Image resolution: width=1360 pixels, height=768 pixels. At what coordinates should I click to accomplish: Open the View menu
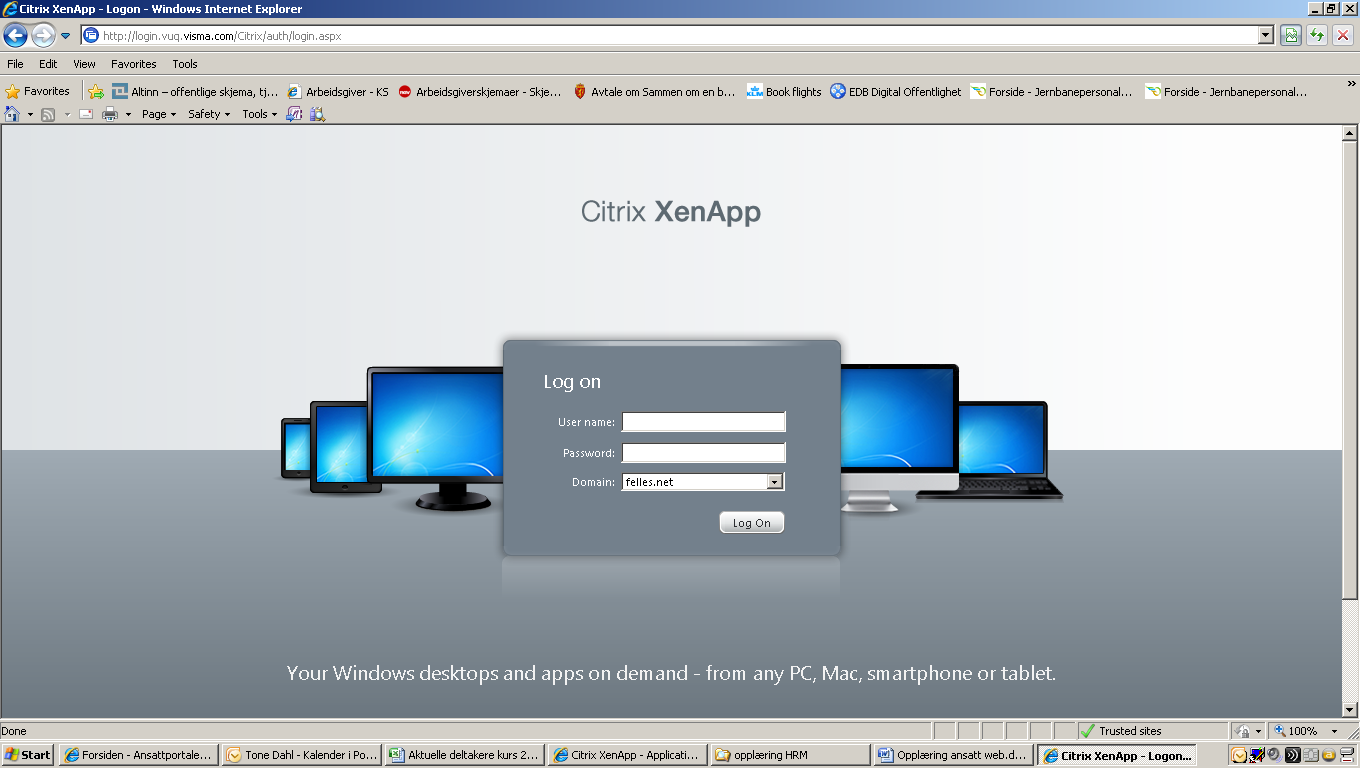(84, 64)
